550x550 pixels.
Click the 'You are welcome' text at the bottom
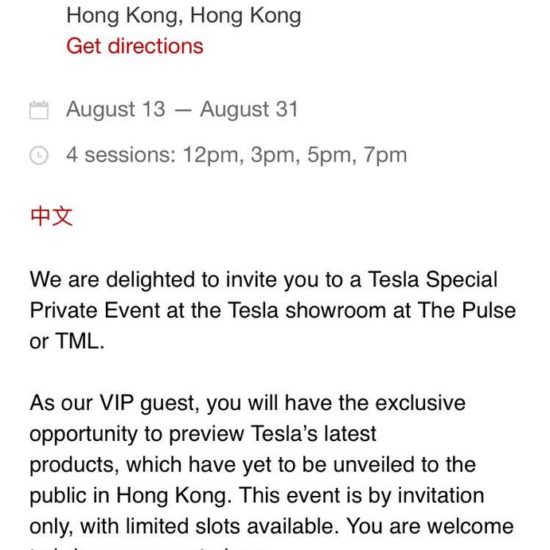430,526
